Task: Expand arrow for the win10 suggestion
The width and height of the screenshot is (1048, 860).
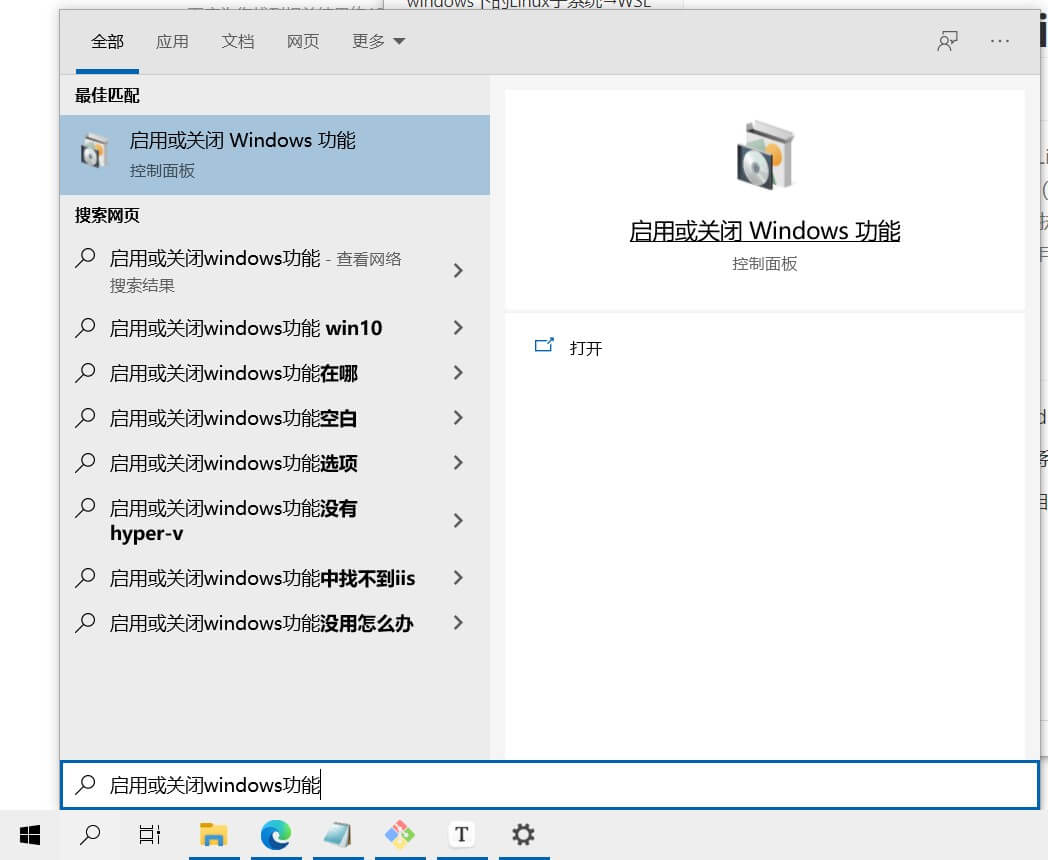Action: pyautogui.click(x=458, y=327)
